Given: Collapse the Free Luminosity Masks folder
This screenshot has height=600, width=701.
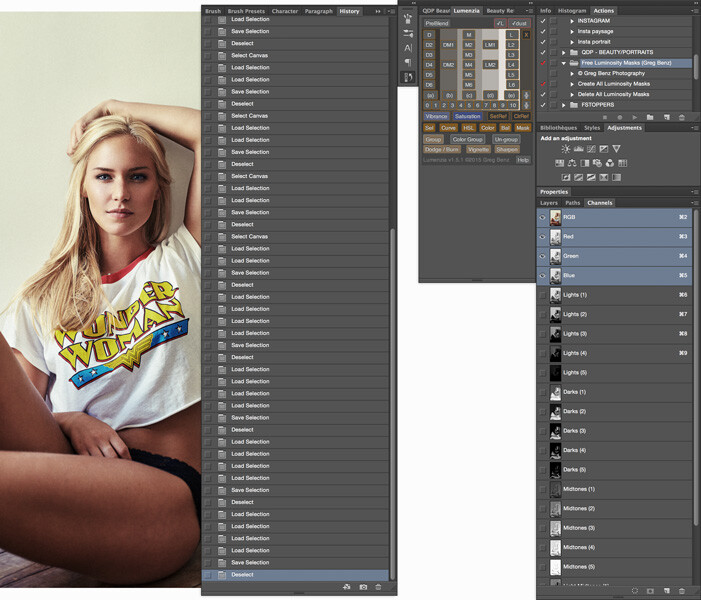Looking at the screenshot, I should pyautogui.click(x=564, y=63).
